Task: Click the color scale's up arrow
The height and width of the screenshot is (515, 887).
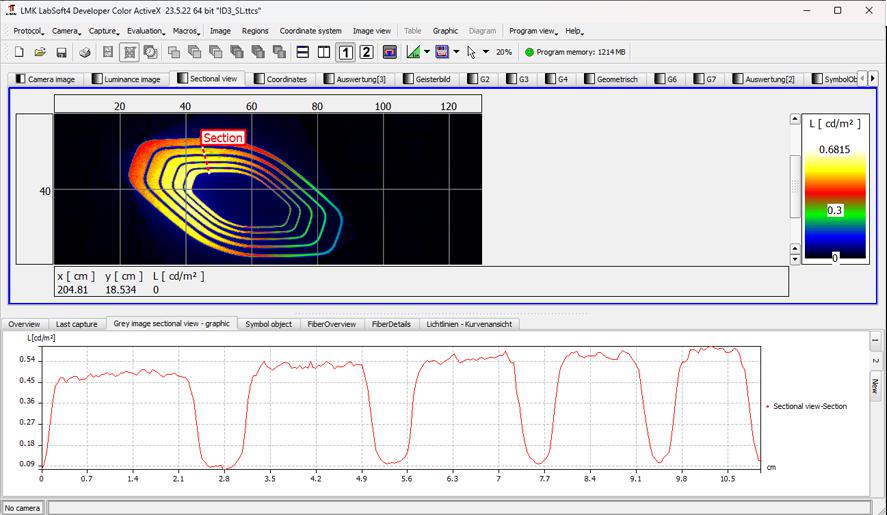Action: (x=795, y=119)
